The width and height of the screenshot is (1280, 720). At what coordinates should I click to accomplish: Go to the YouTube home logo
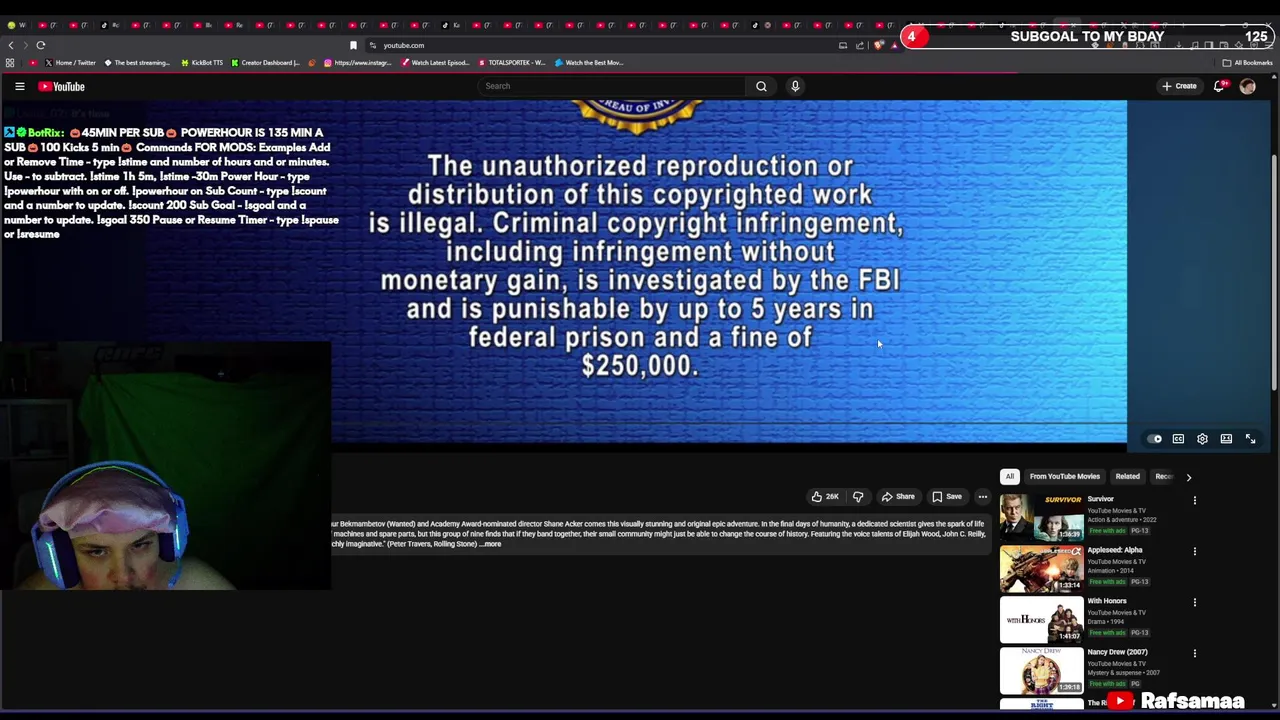(x=62, y=86)
